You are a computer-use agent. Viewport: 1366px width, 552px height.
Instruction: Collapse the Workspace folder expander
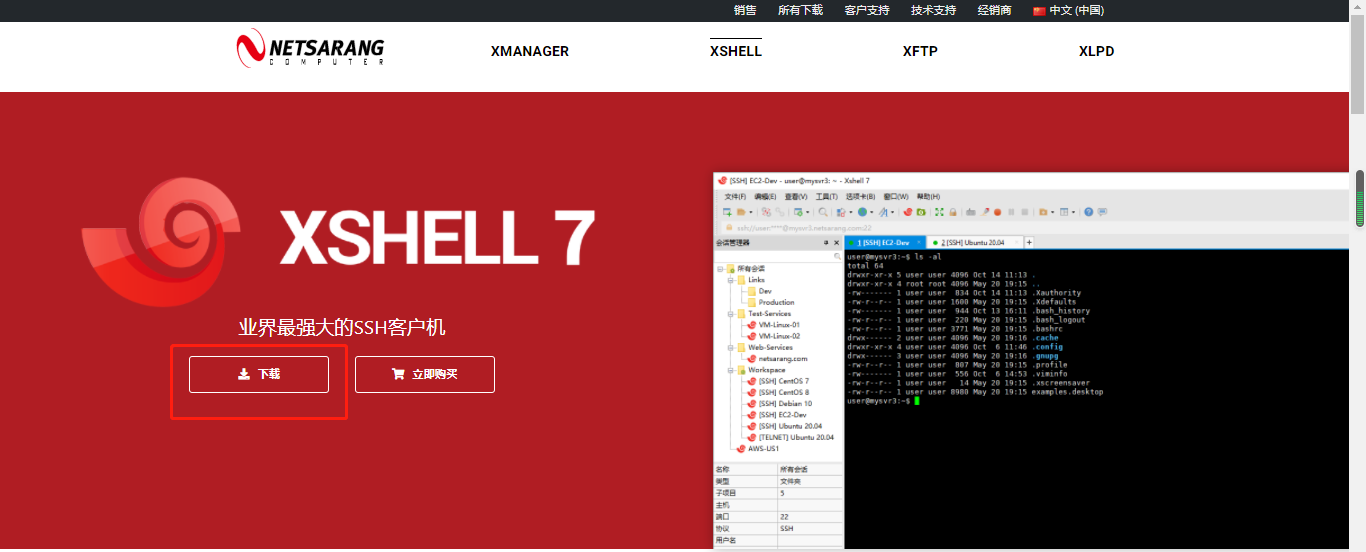[732, 370]
